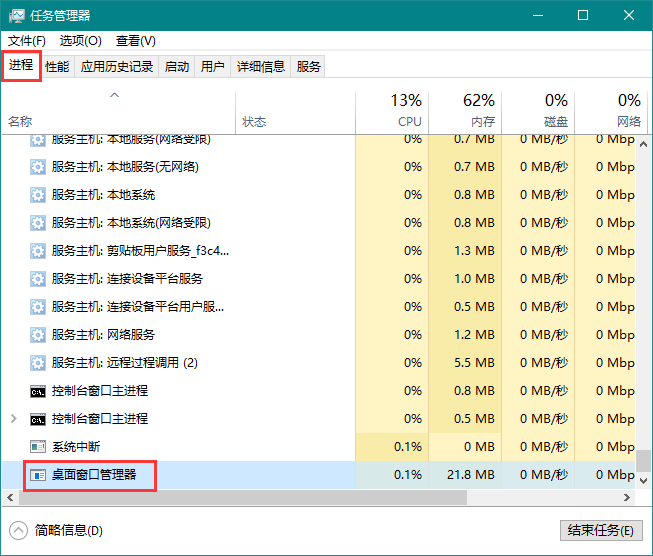Click 0 MB memory value of 系统中断
The image size is (653, 556).
click(x=479, y=447)
